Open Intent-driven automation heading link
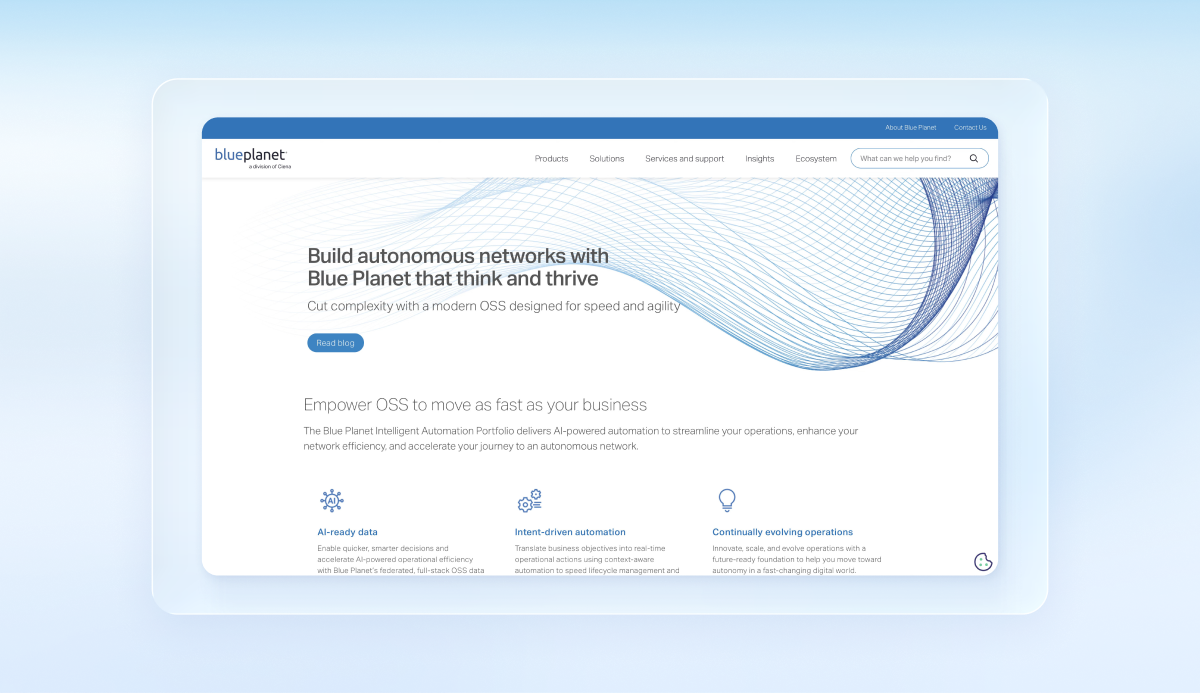The image size is (1200, 693). [x=570, y=532]
